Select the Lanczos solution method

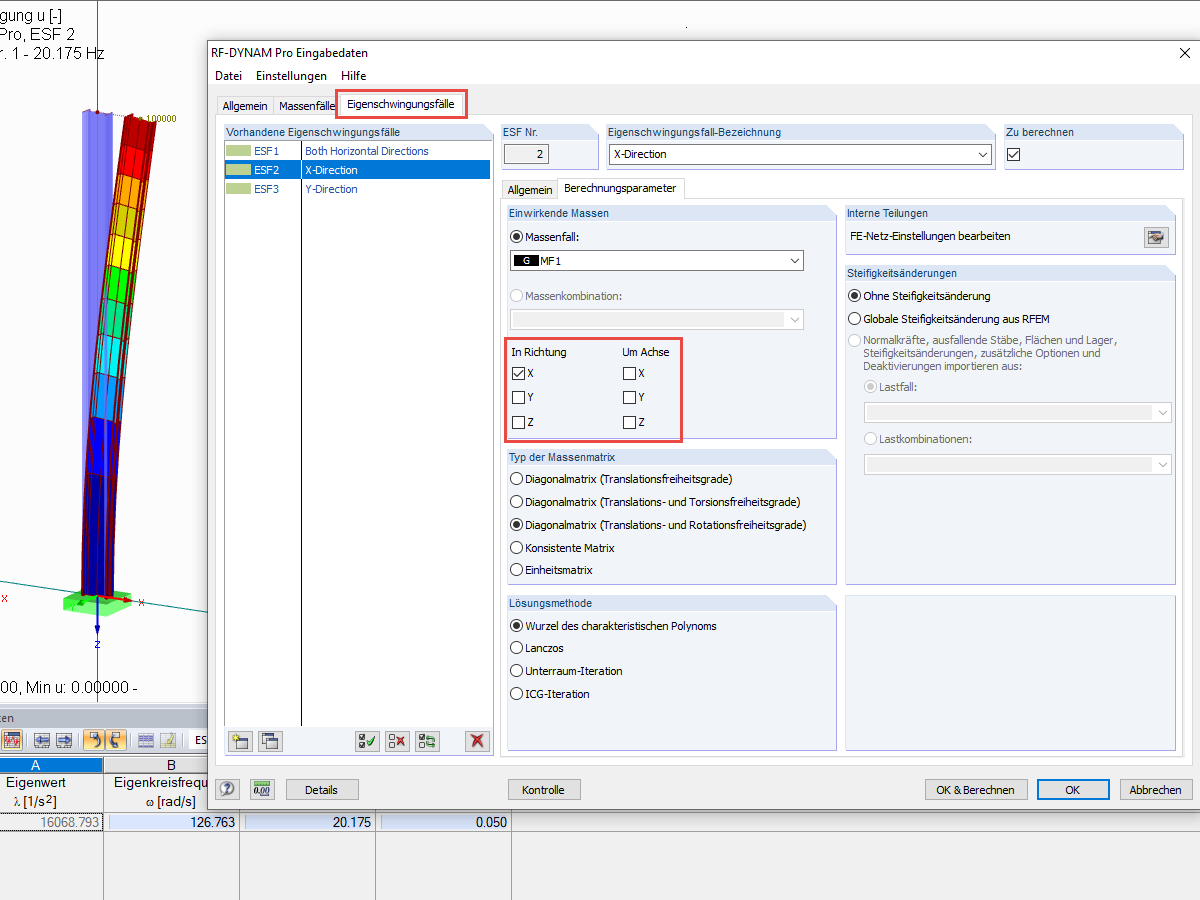pyautogui.click(x=517, y=648)
